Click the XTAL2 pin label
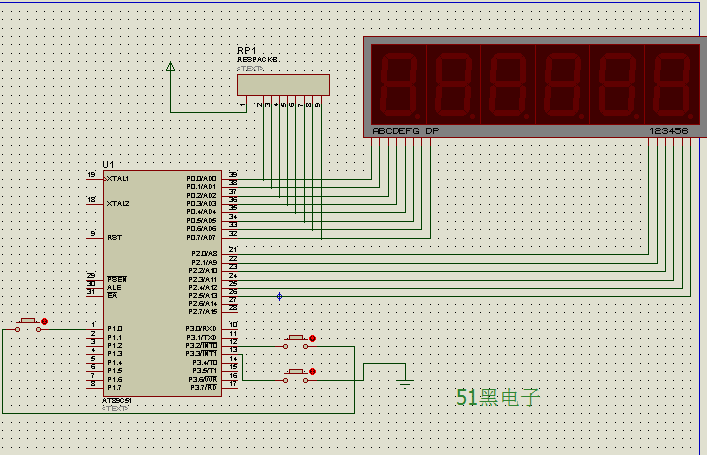 point(118,203)
